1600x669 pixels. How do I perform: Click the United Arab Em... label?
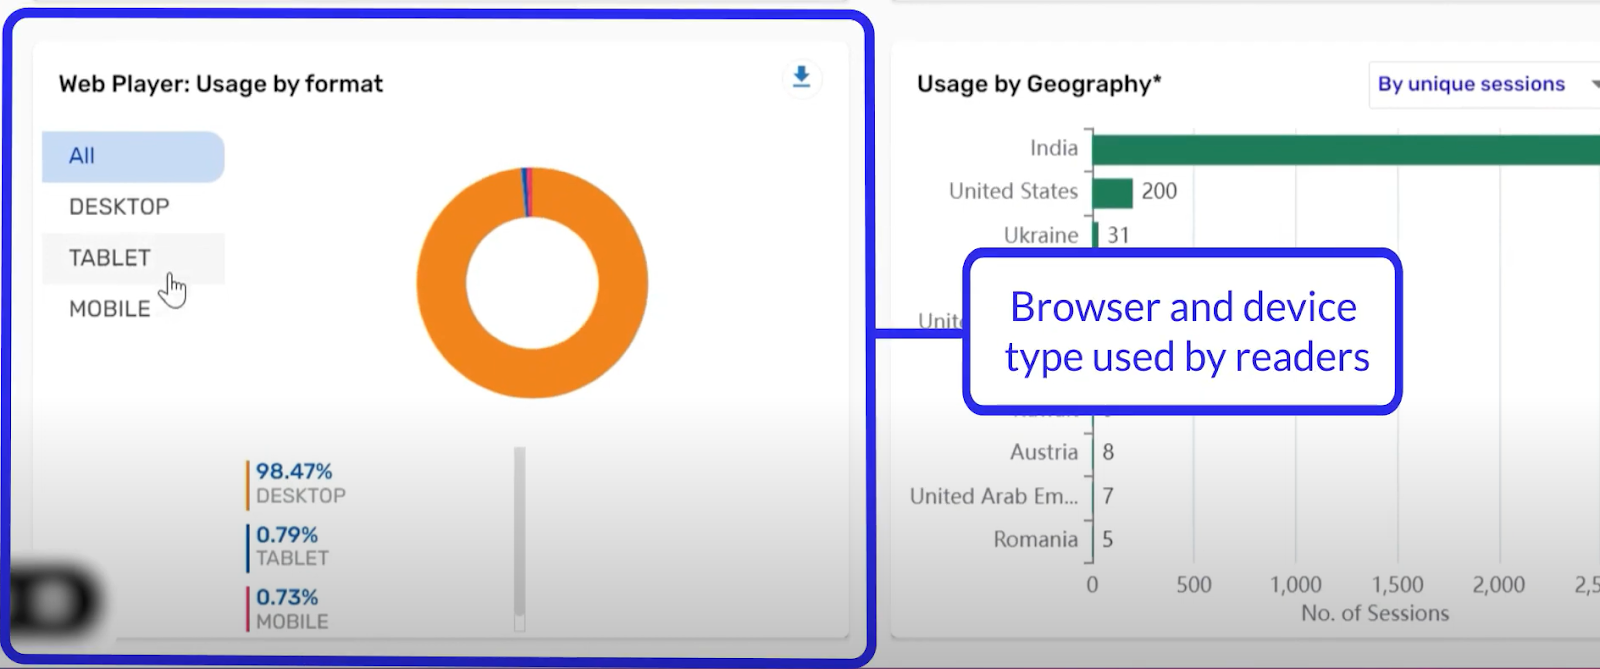[x=994, y=496]
